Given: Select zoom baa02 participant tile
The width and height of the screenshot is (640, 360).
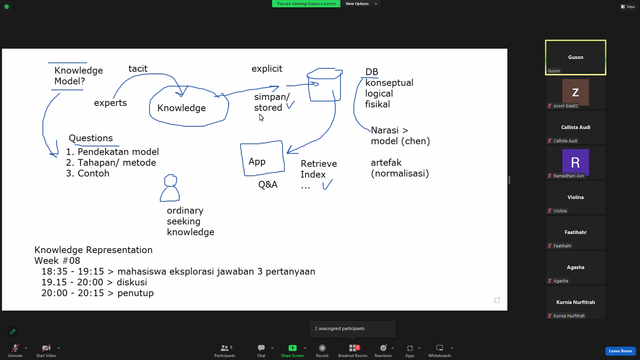Looking at the screenshot, I should click(576, 93).
